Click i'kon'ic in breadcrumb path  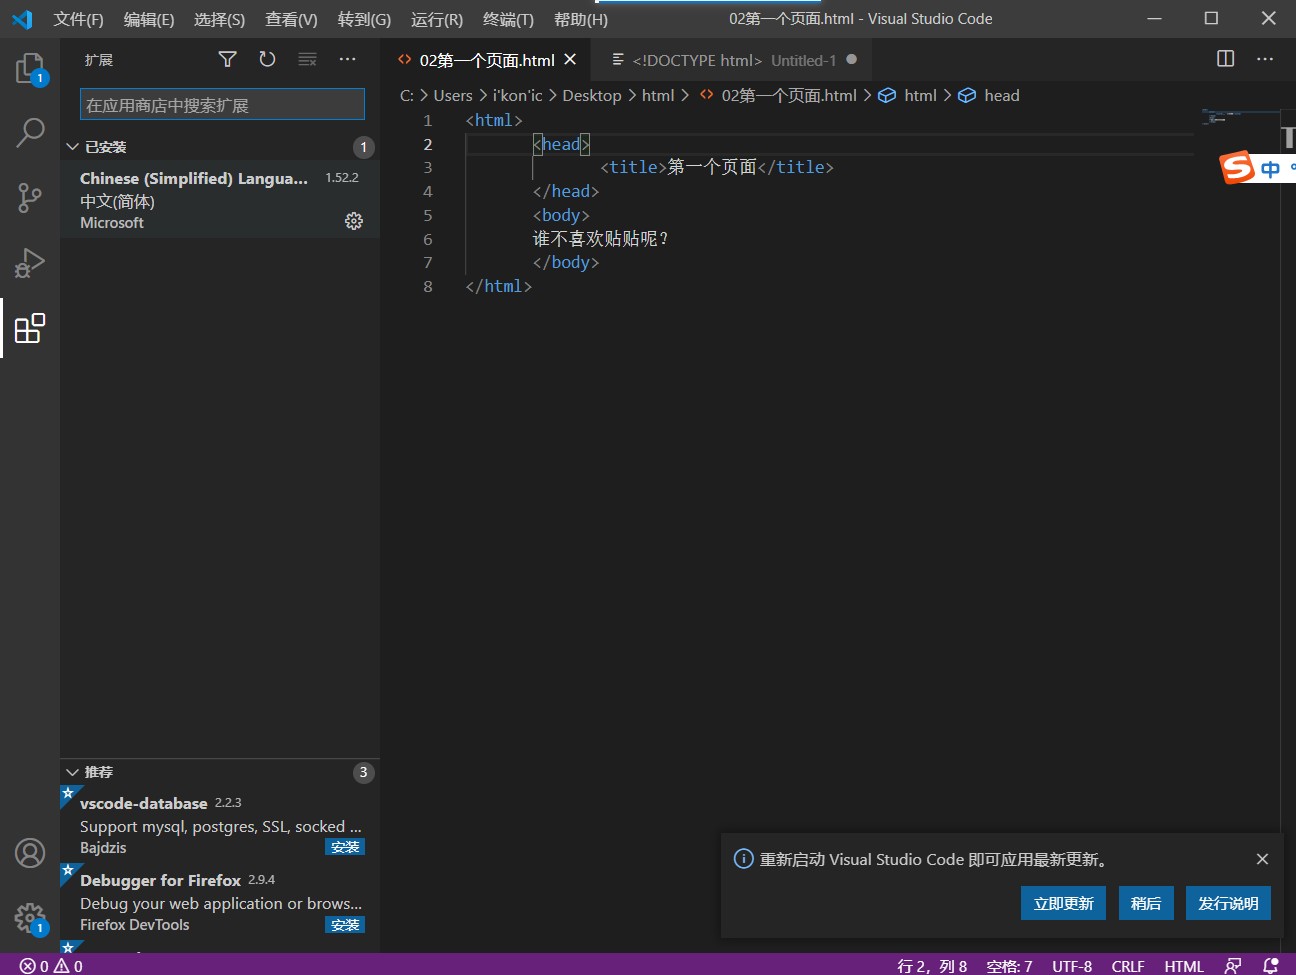tap(517, 95)
